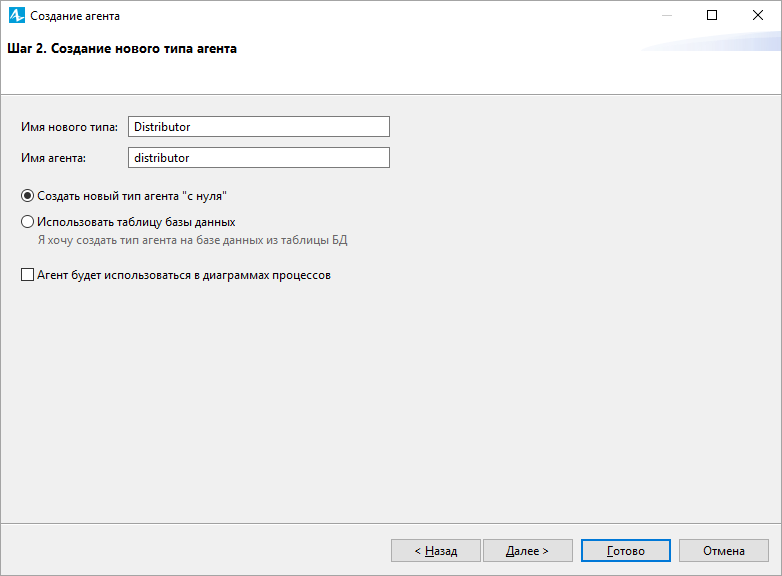Viewport: 782px width, 576px height.
Task: Cancel the wizard using Отмена button
Action: click(x=724, y=551)
